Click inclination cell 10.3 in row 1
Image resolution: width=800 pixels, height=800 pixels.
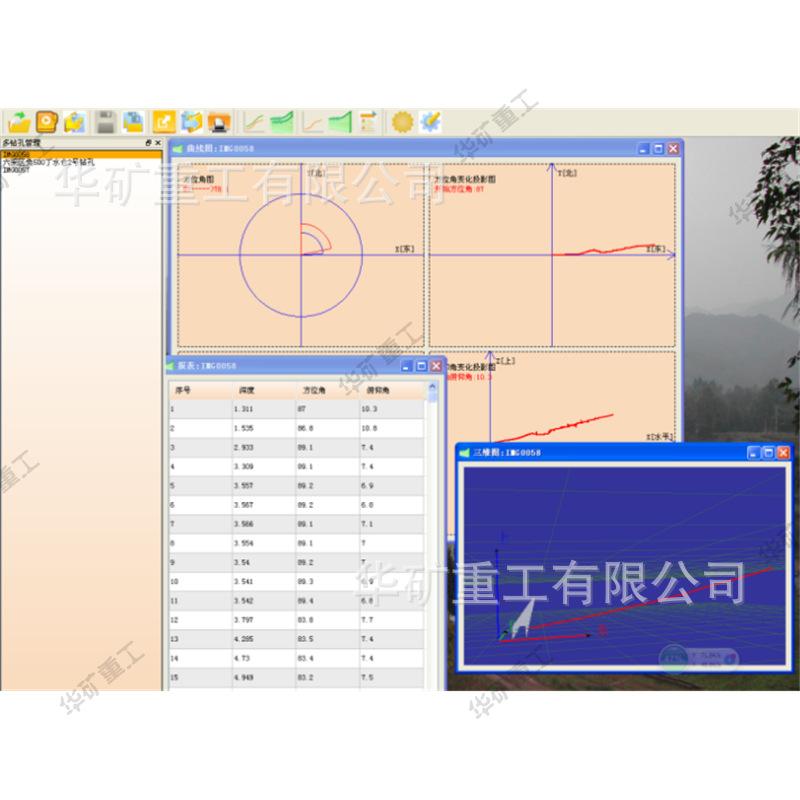(x=391, y=409)
